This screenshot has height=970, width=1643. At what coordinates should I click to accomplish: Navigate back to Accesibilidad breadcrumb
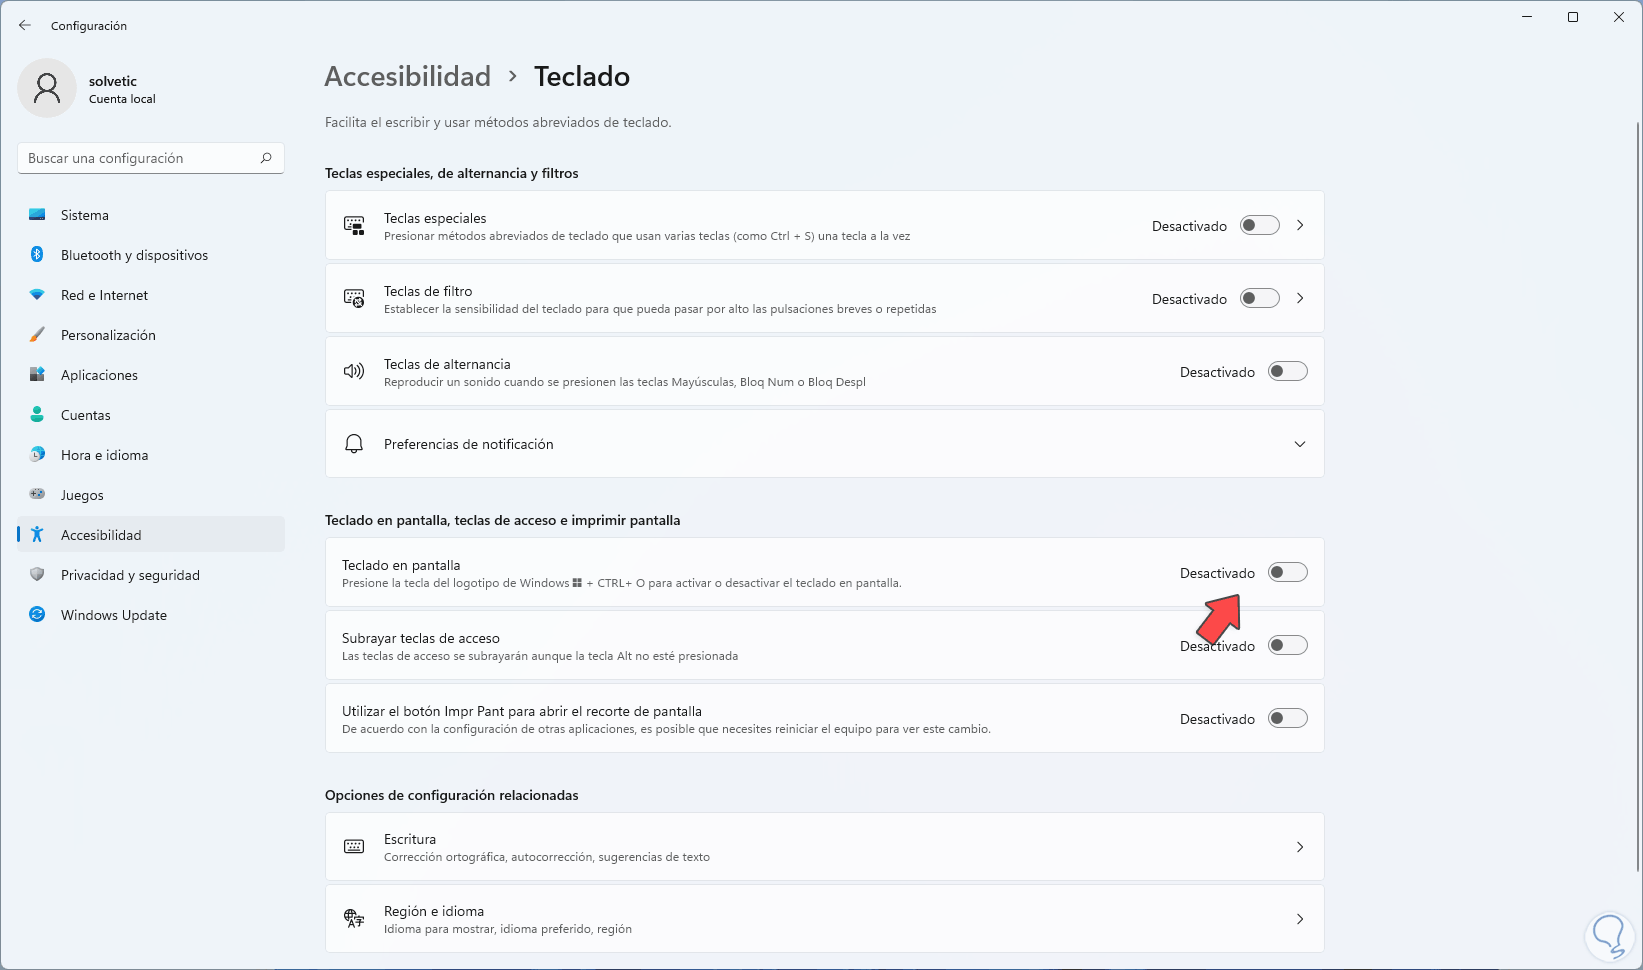tap(408, 77)
